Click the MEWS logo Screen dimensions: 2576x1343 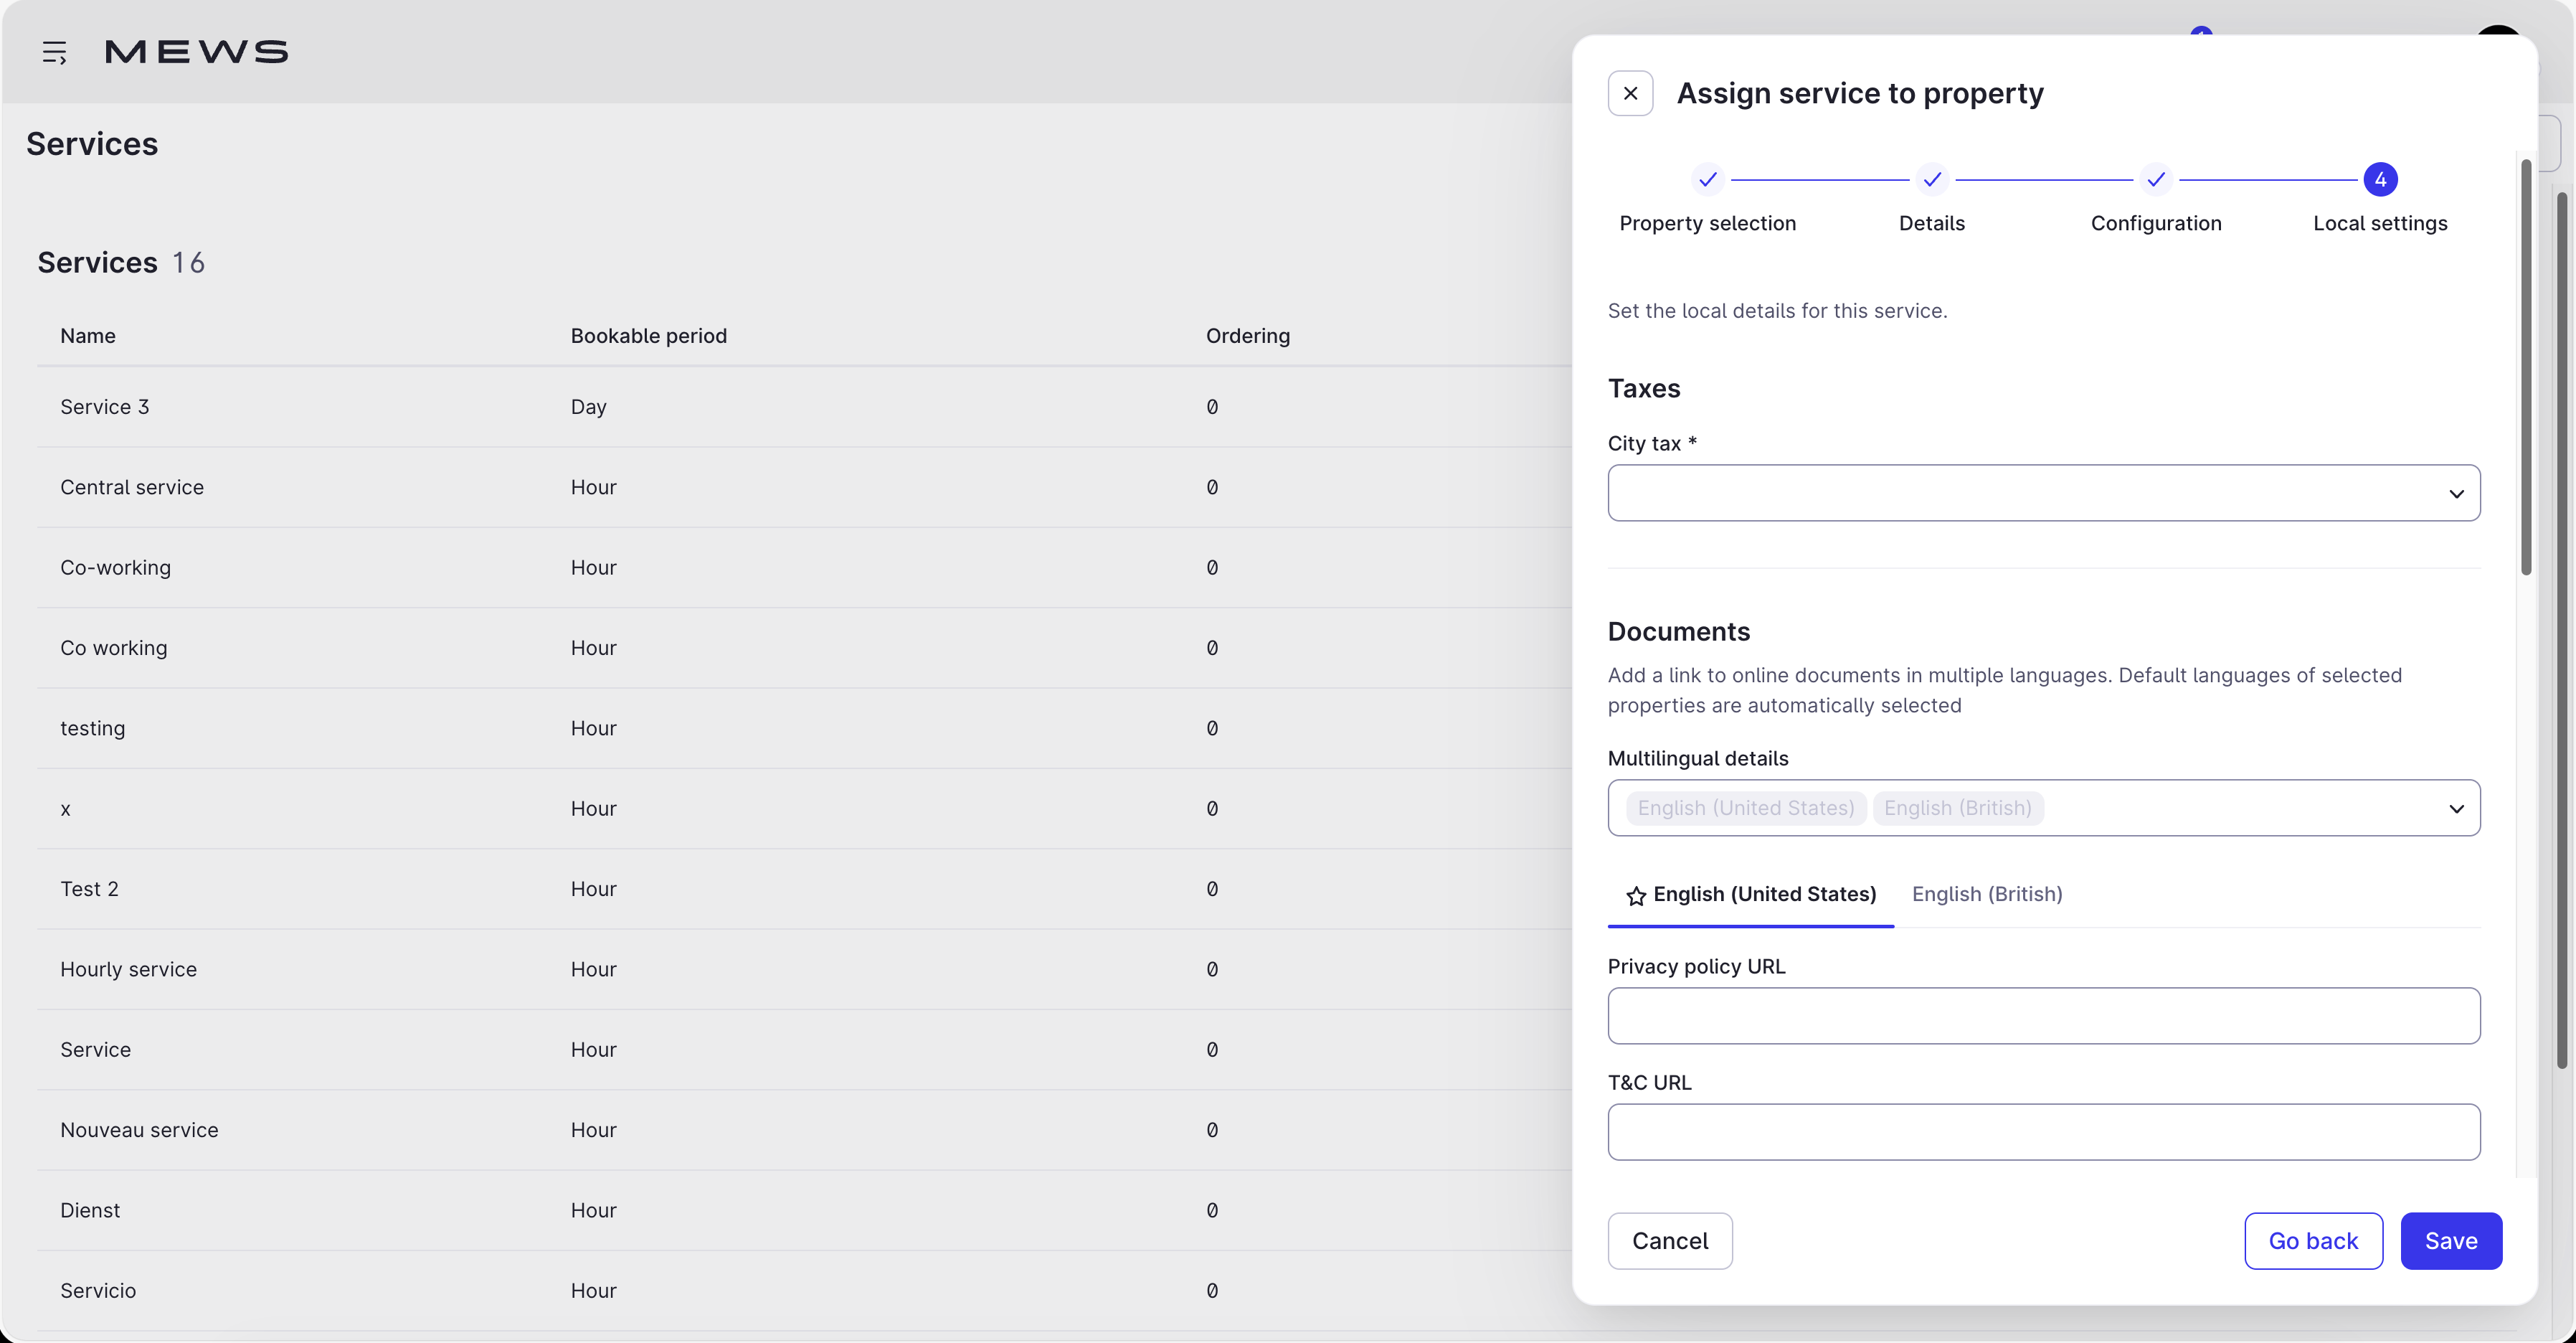(196, 52)
